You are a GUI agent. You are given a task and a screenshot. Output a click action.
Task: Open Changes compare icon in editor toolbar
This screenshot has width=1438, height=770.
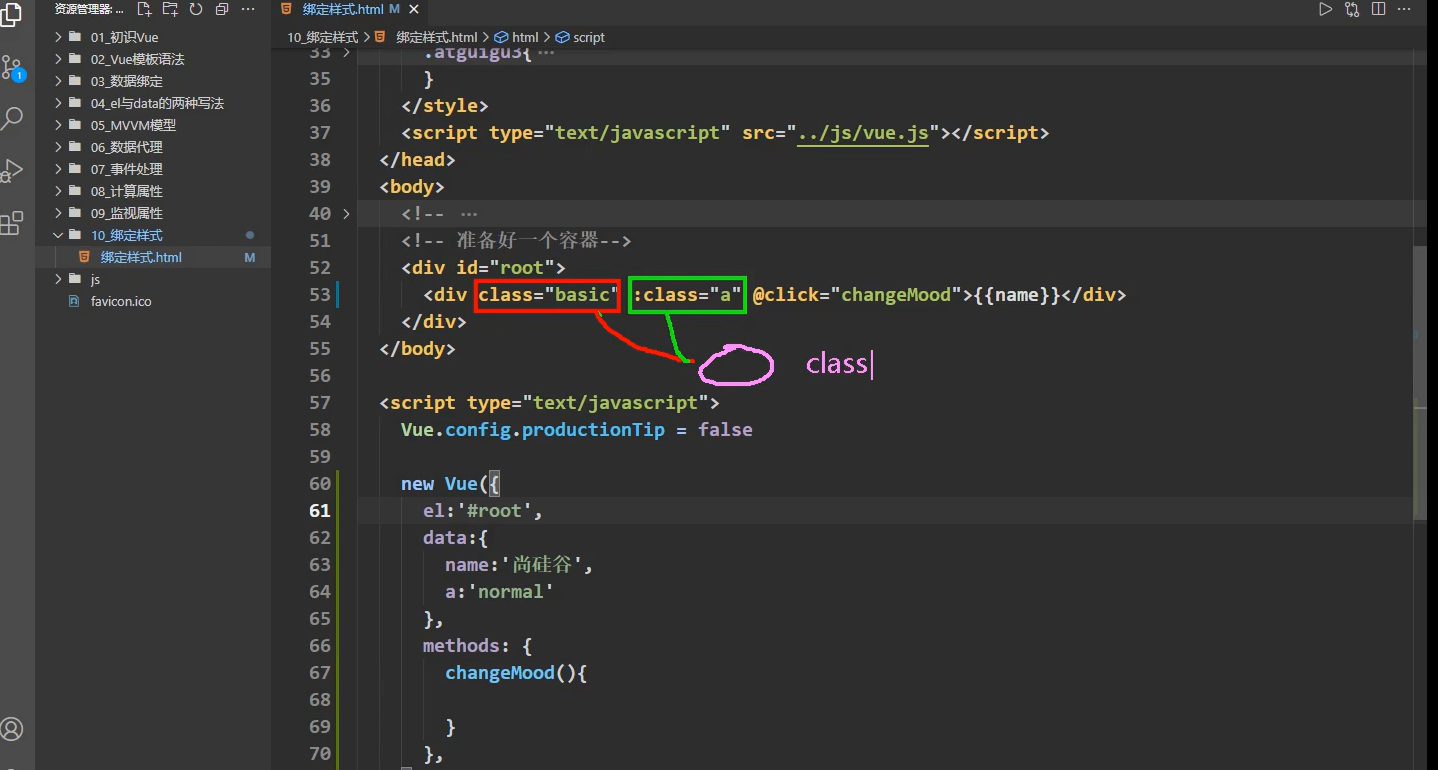point(1352,9)
